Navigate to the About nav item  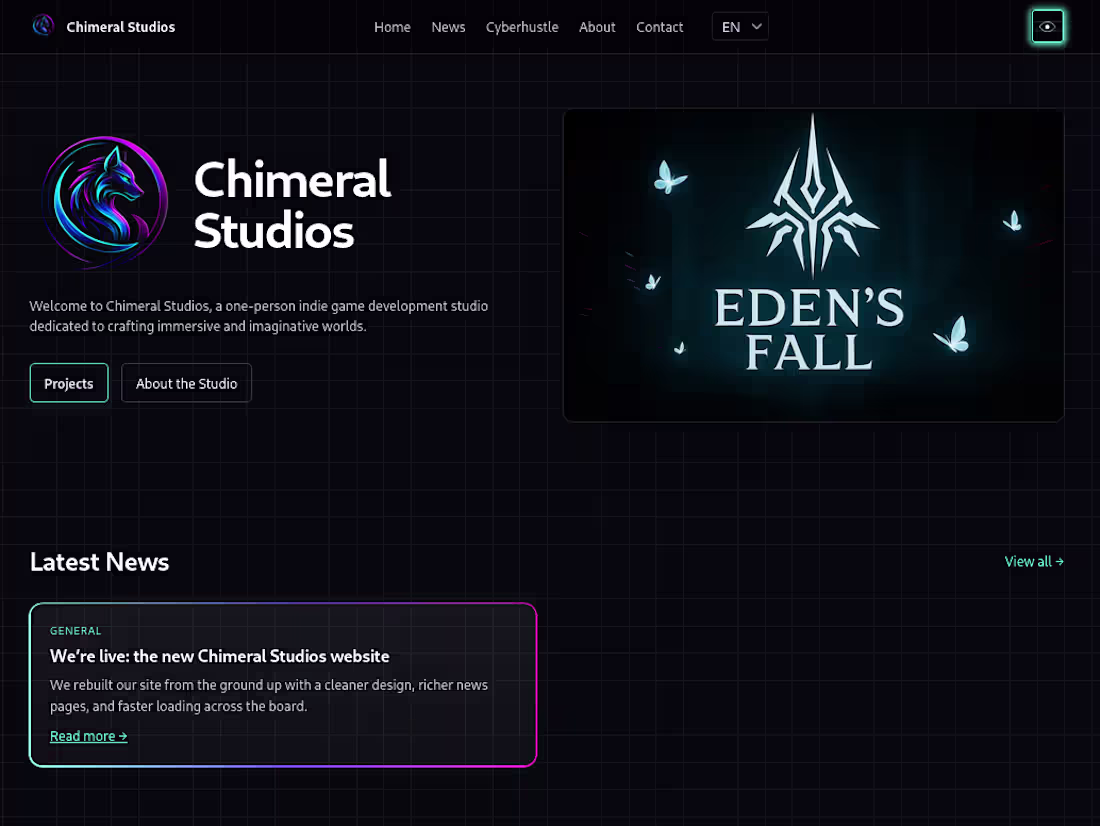597,27
